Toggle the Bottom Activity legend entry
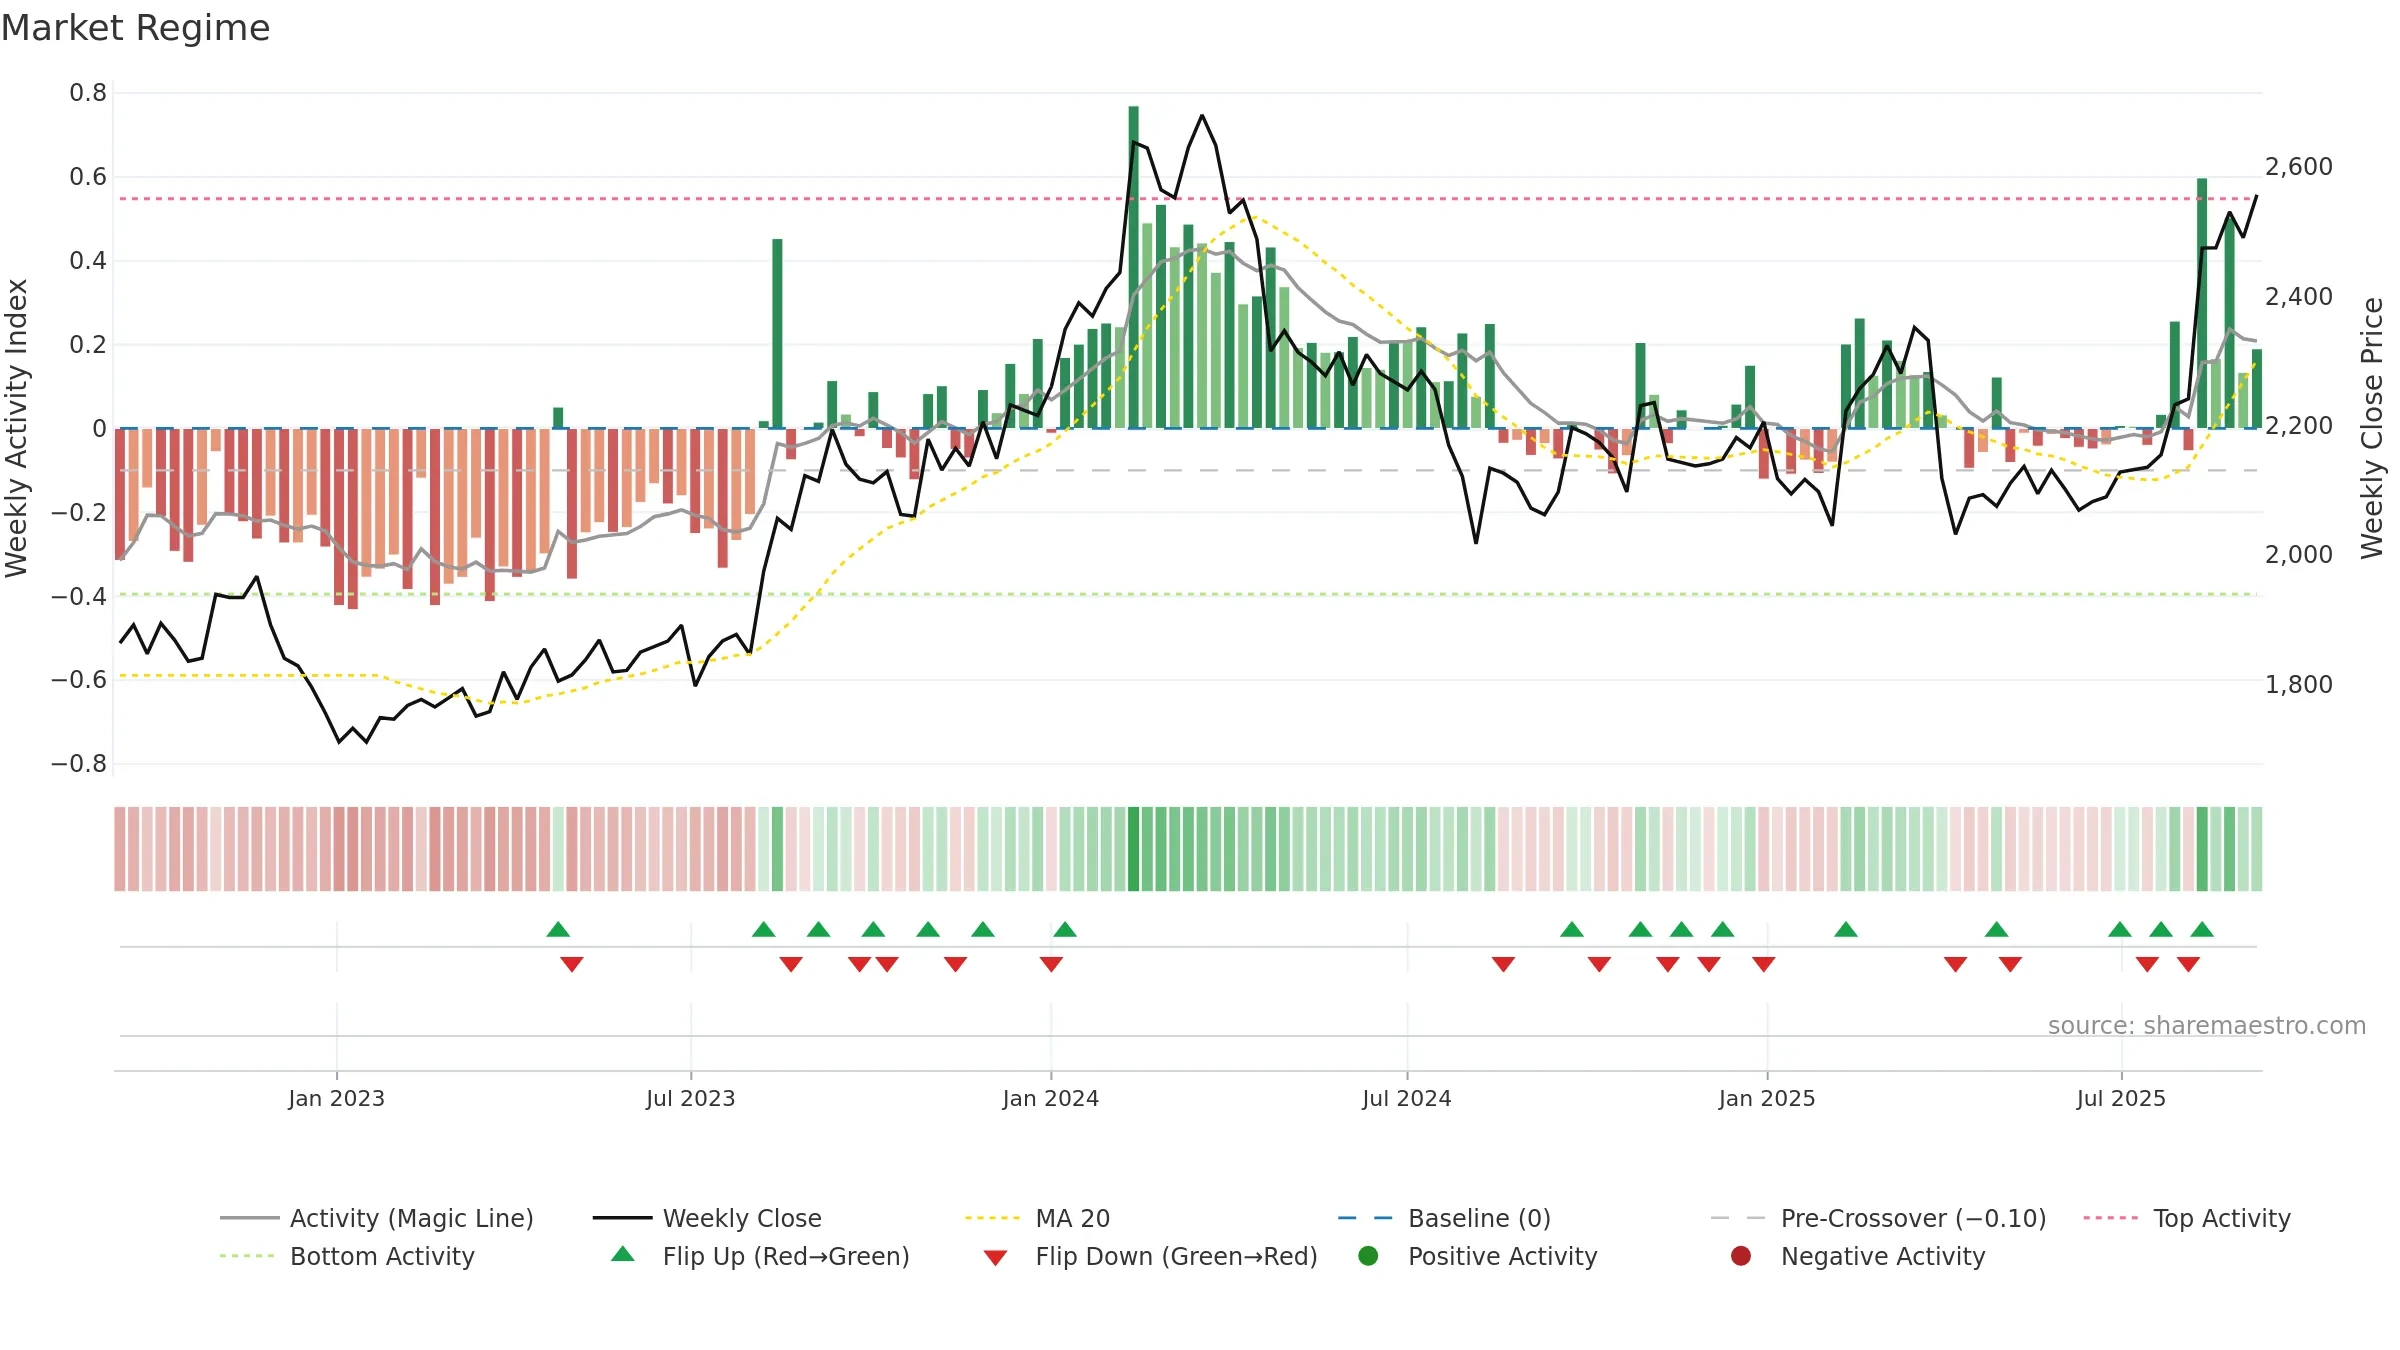The width and height of the screenshot is (2400, 1350). [347, 1256]
